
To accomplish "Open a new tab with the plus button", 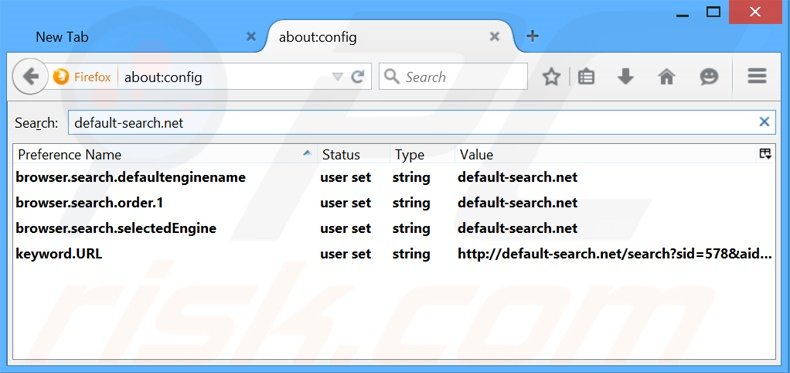I will coord(532,36).
